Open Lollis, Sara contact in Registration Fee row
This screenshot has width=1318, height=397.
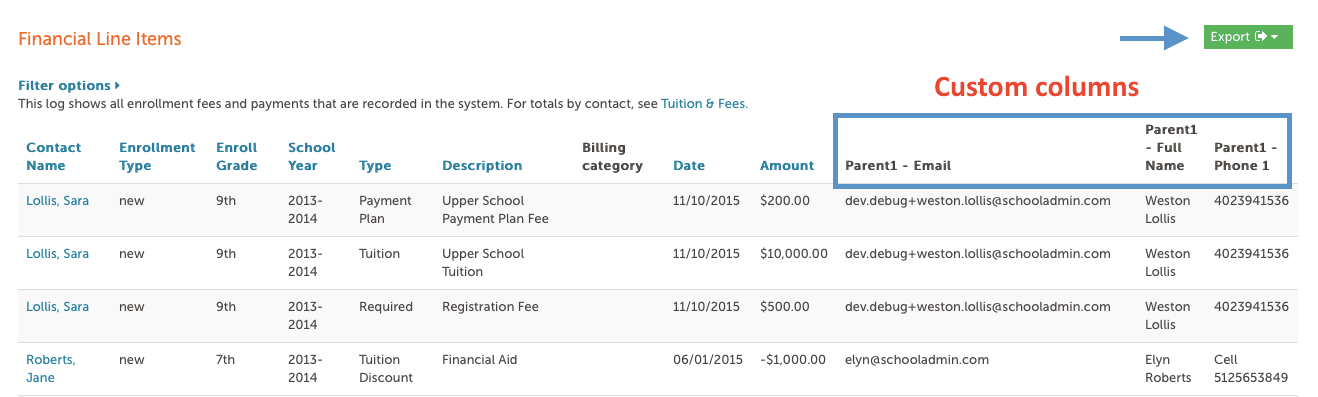tap(57, 307)
